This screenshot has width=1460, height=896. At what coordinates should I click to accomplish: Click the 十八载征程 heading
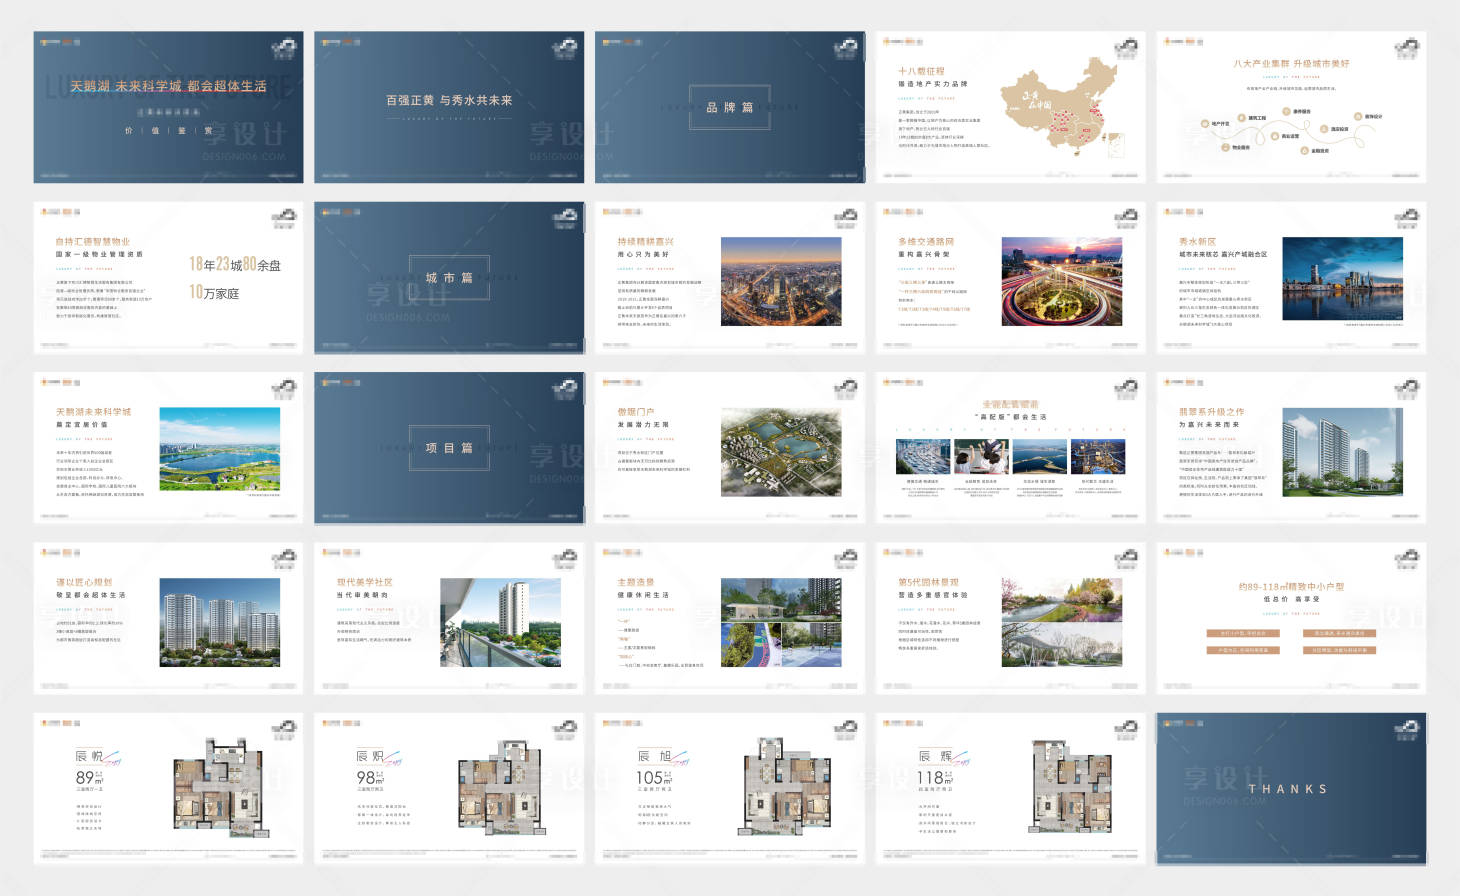click(x=921, y=72)
